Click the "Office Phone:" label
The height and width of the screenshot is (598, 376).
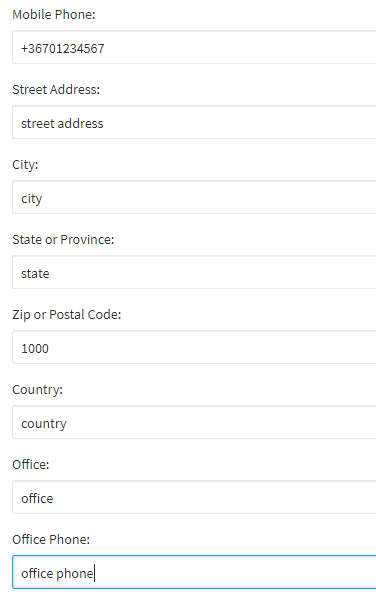(x=51, y=540)
